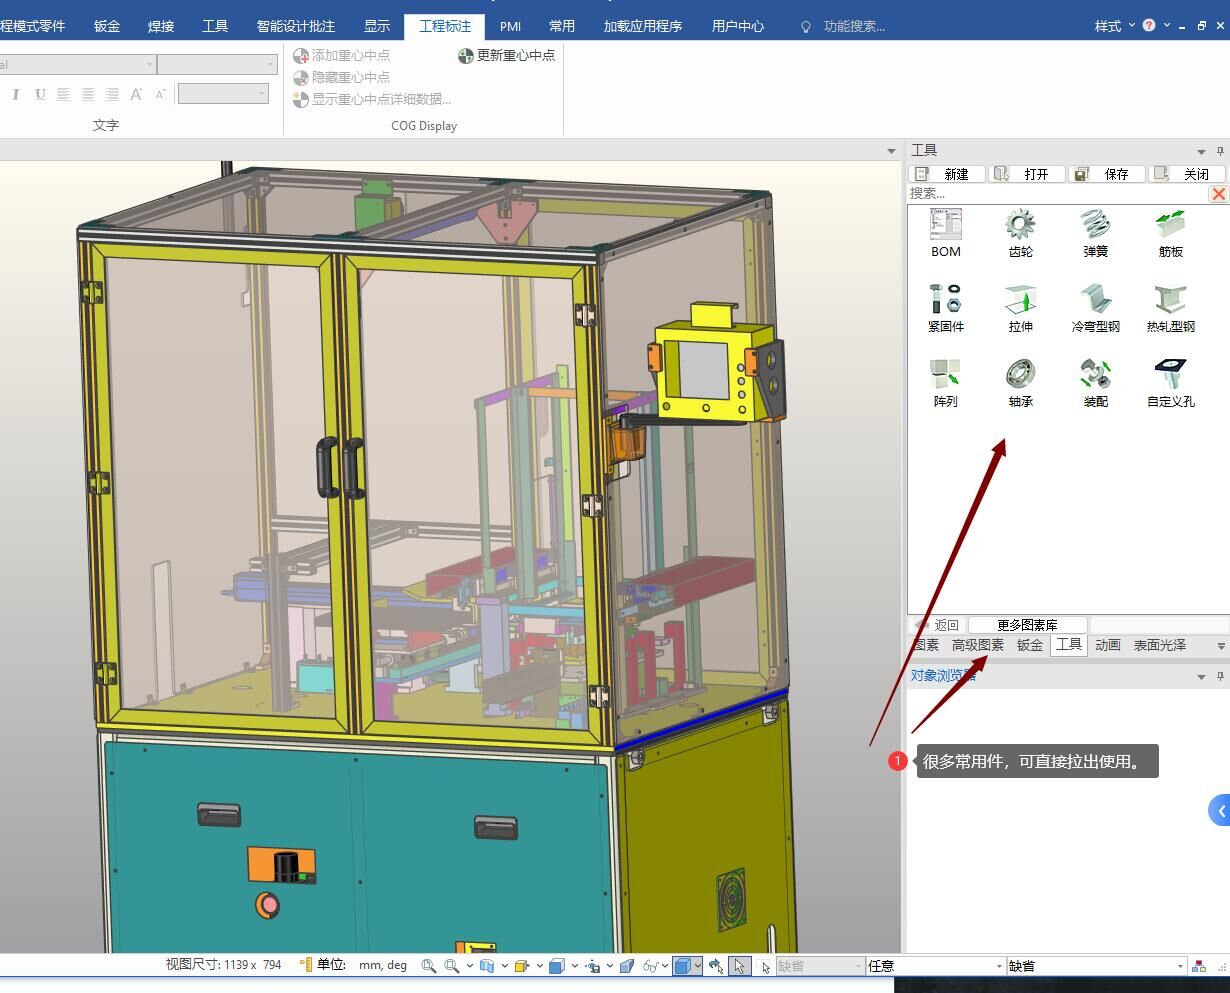1230x993 pixels.
Task: Toggle the blue shaded display mode button
Action: point(682,966)
